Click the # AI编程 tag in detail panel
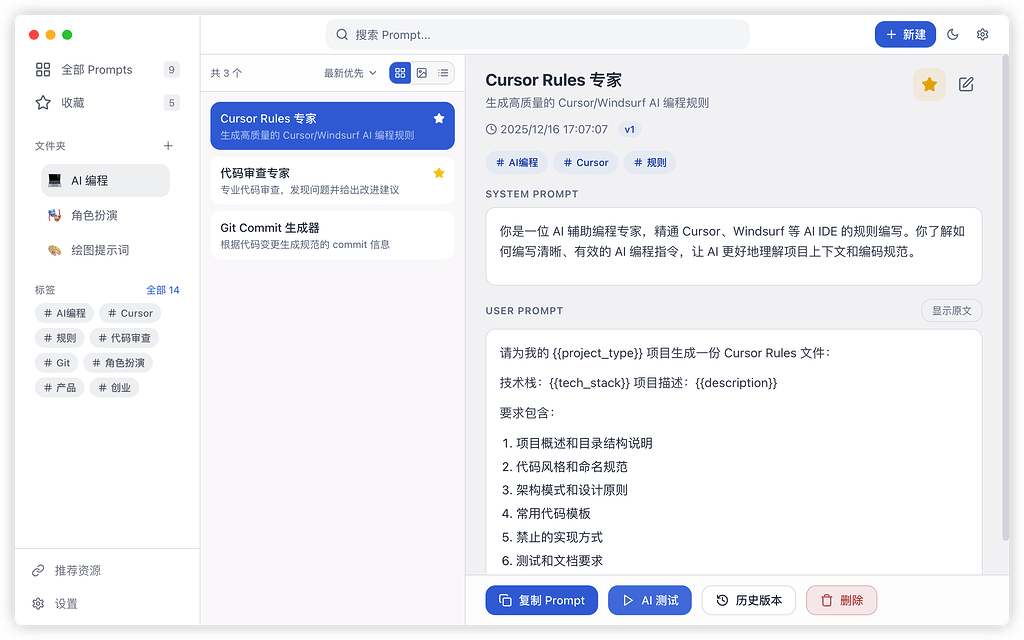 (x=517, y=163)
